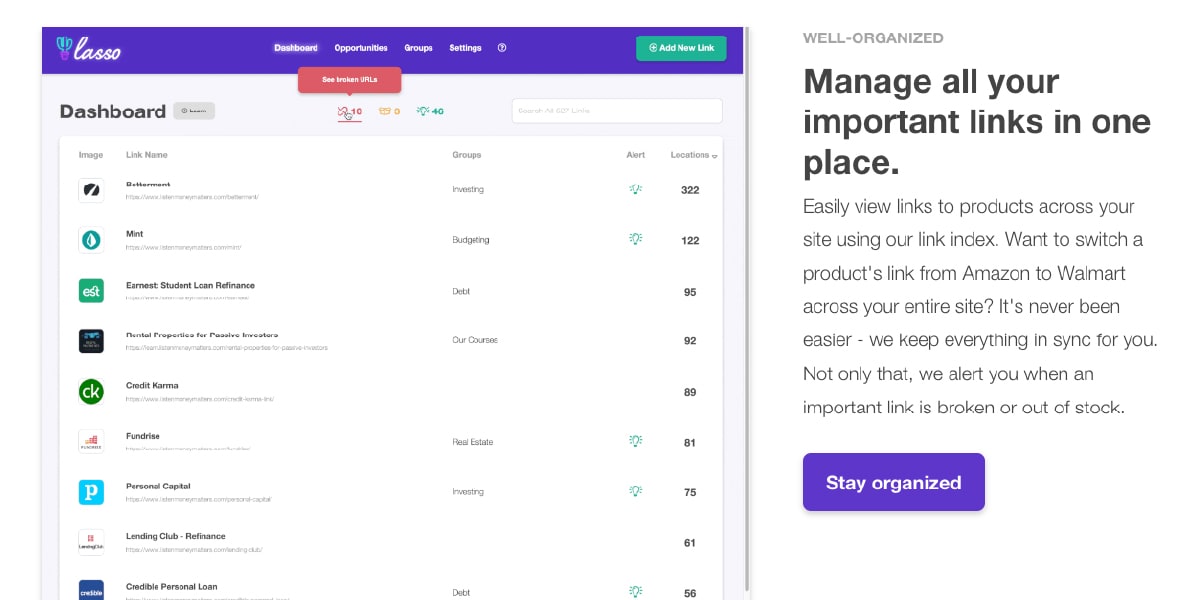Click the 89 locations count

(690, 392)
